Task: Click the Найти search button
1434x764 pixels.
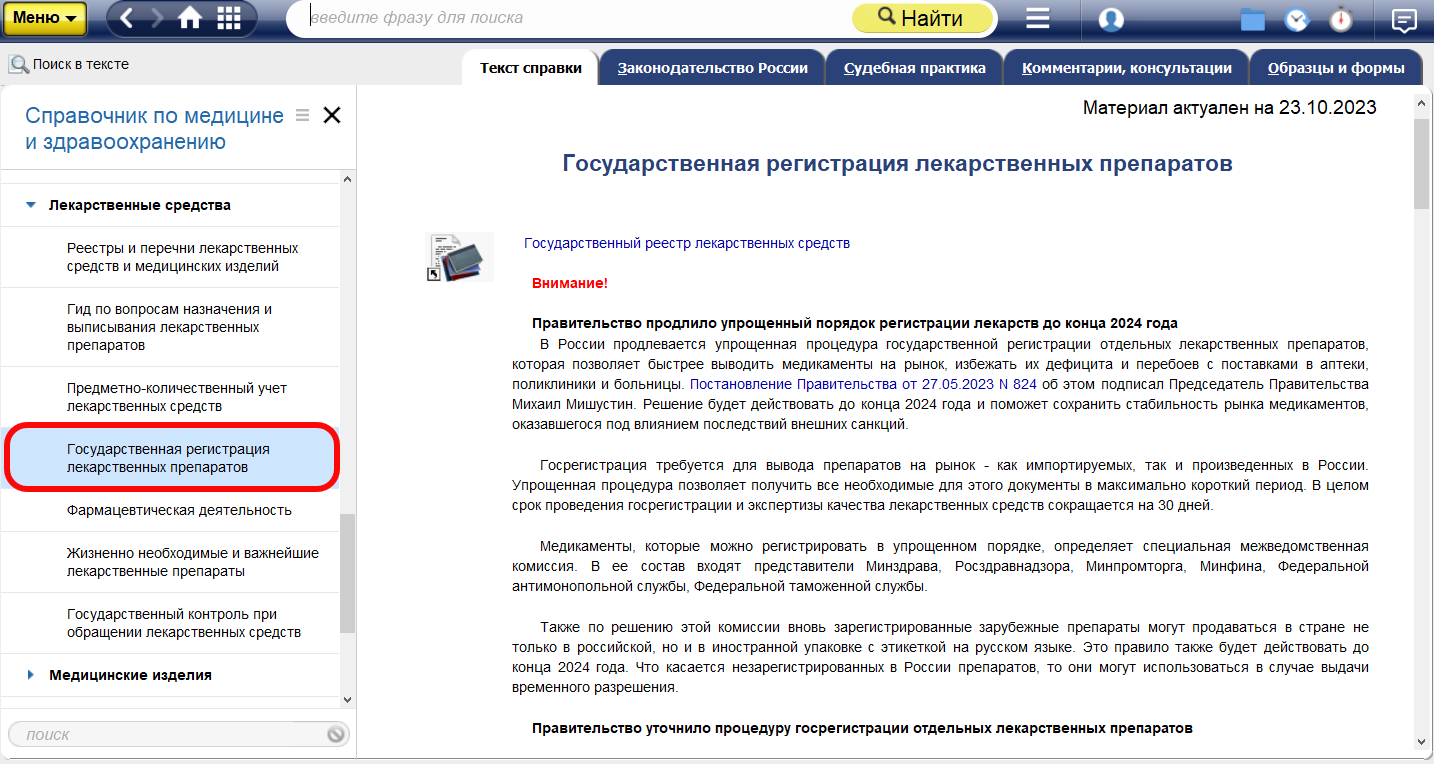Action: (922, 18)
